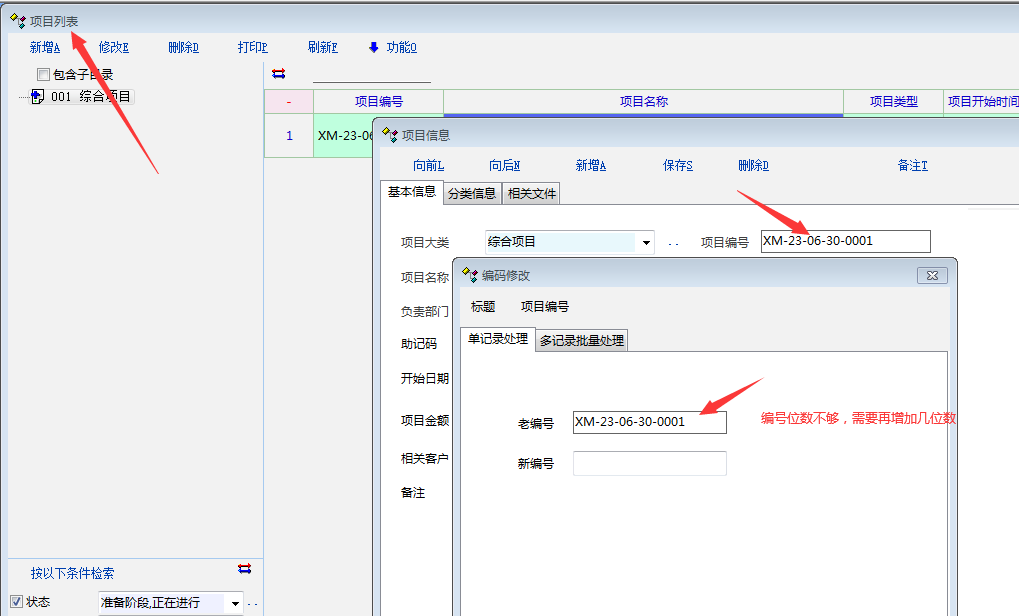Click the 001 综合项目 tree node icon
Screen dimensions: 1019x616
tap(37, 97)
